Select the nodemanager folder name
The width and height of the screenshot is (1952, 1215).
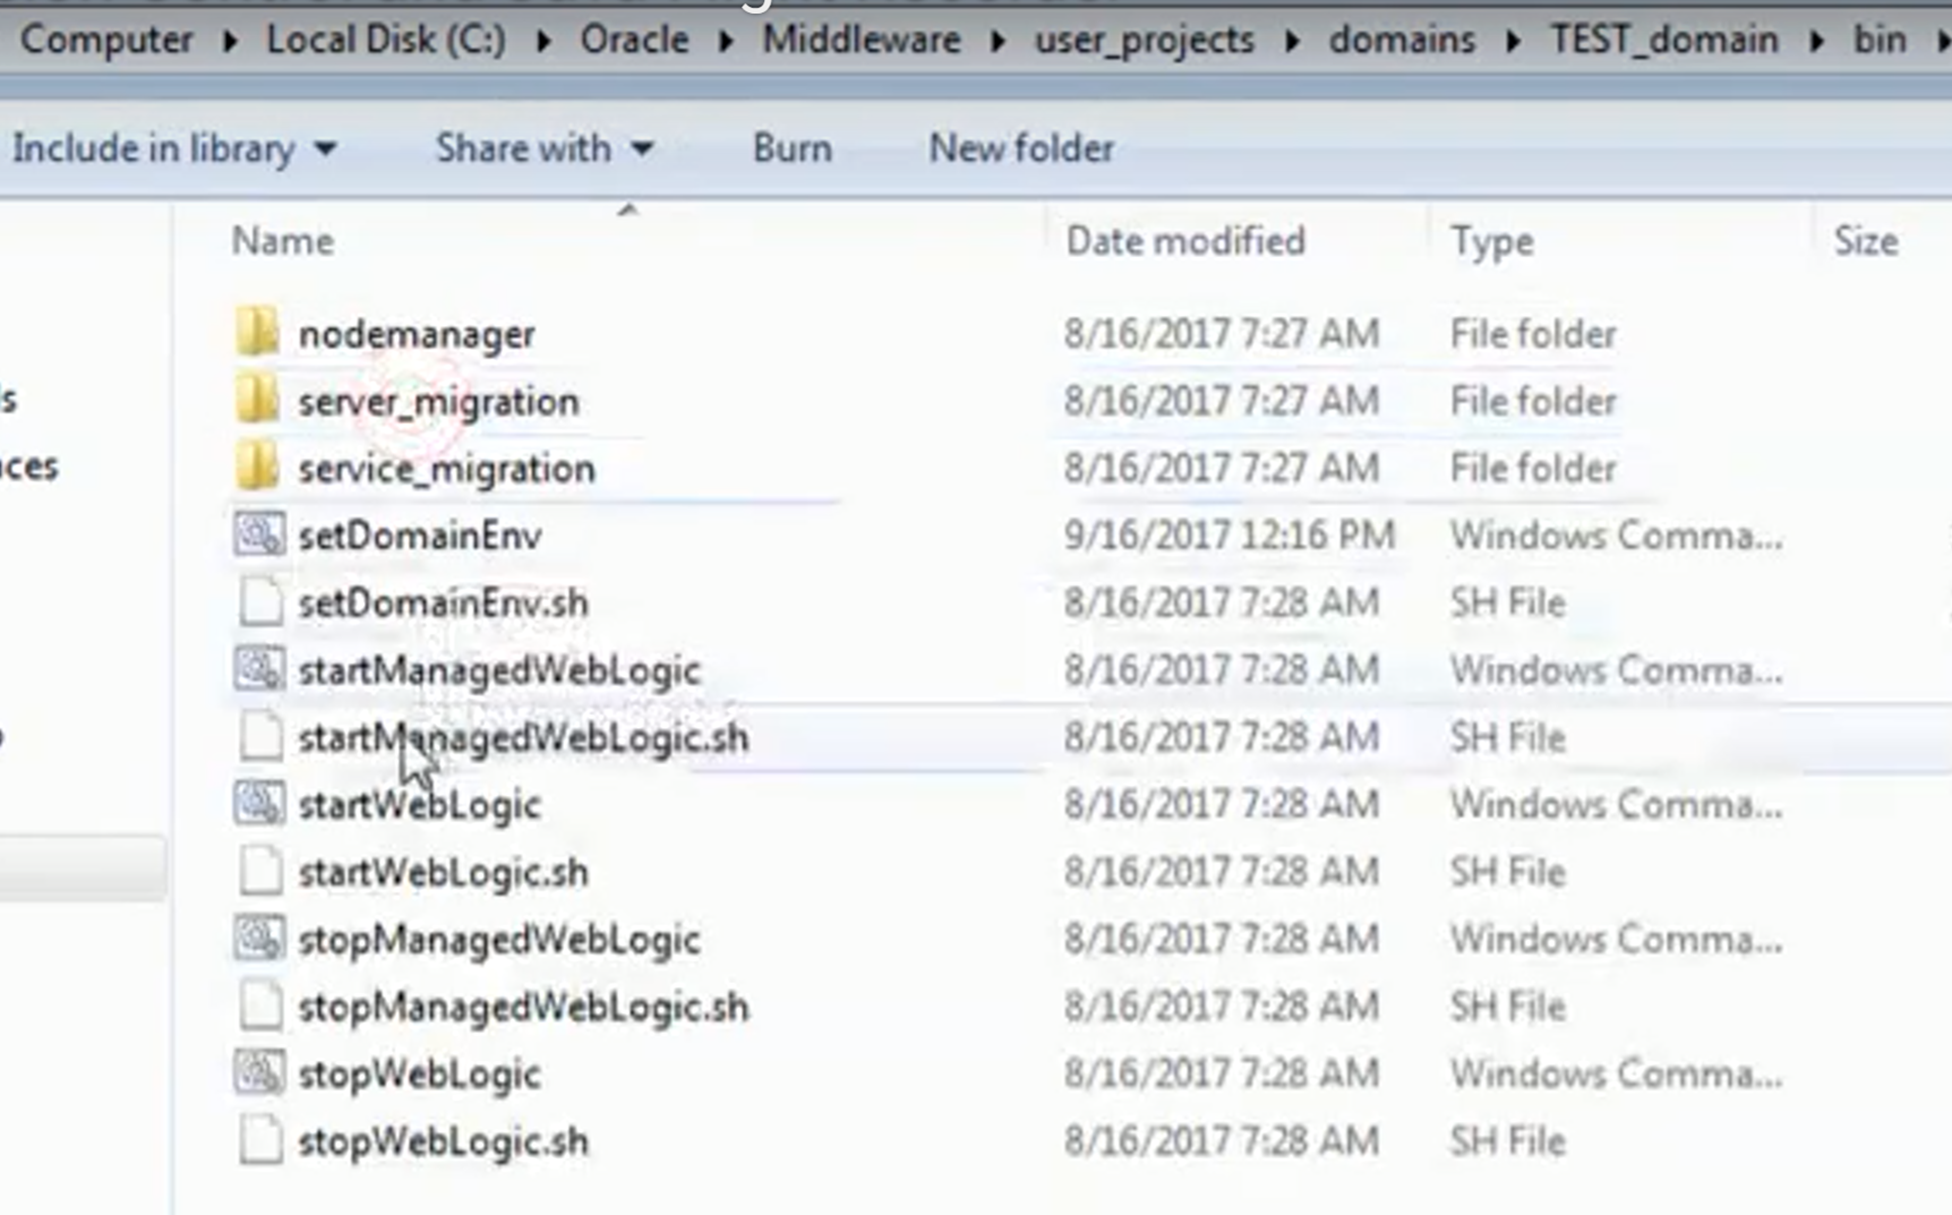point(417,335)
